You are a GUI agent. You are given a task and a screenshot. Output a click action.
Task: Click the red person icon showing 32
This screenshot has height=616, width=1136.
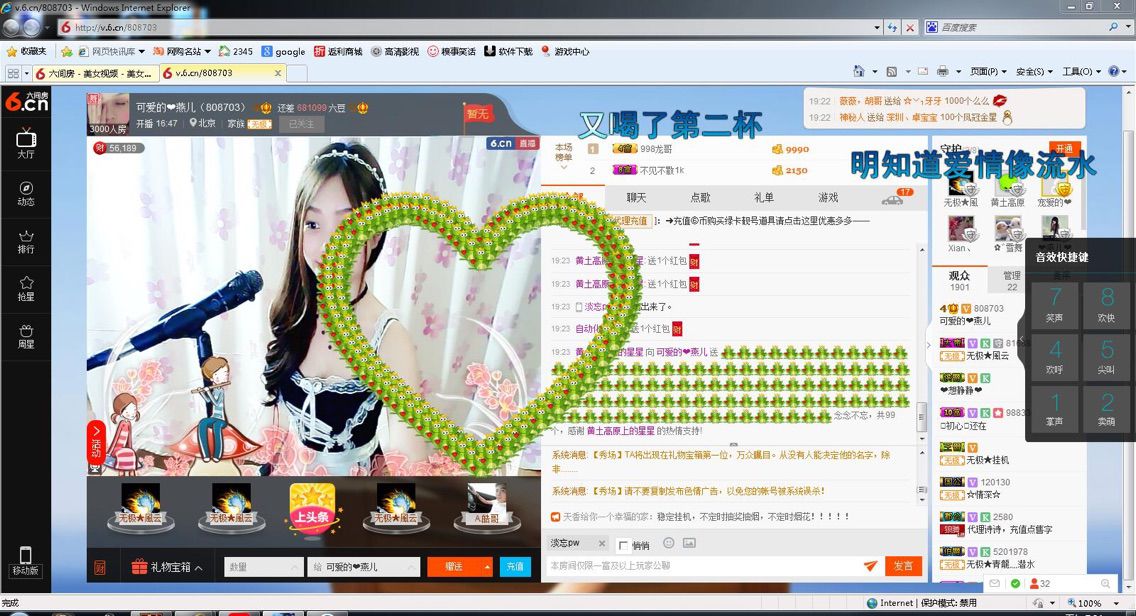click(1034, 583)
